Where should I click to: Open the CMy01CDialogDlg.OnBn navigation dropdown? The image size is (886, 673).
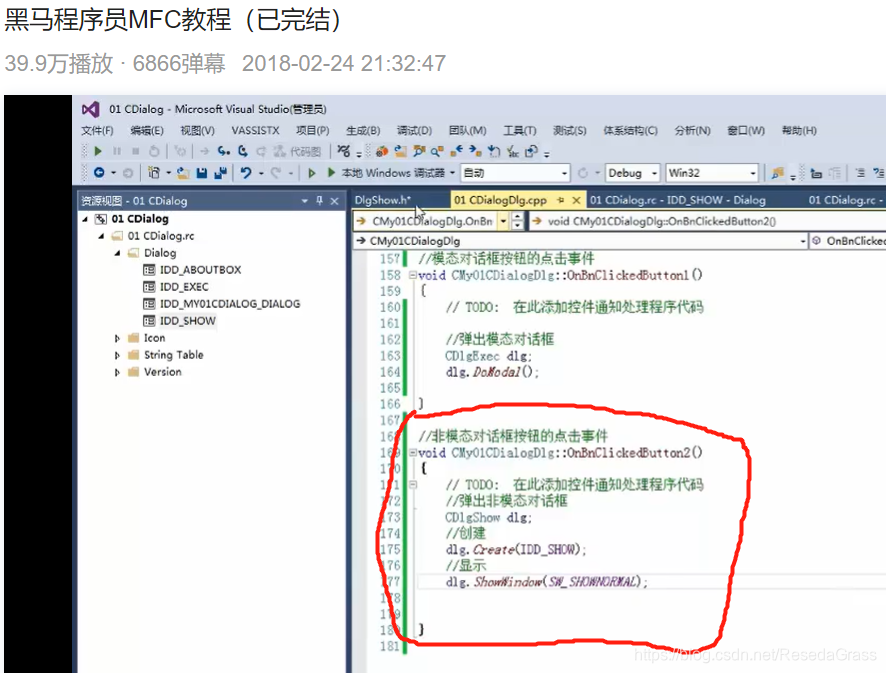coord(503,222)
